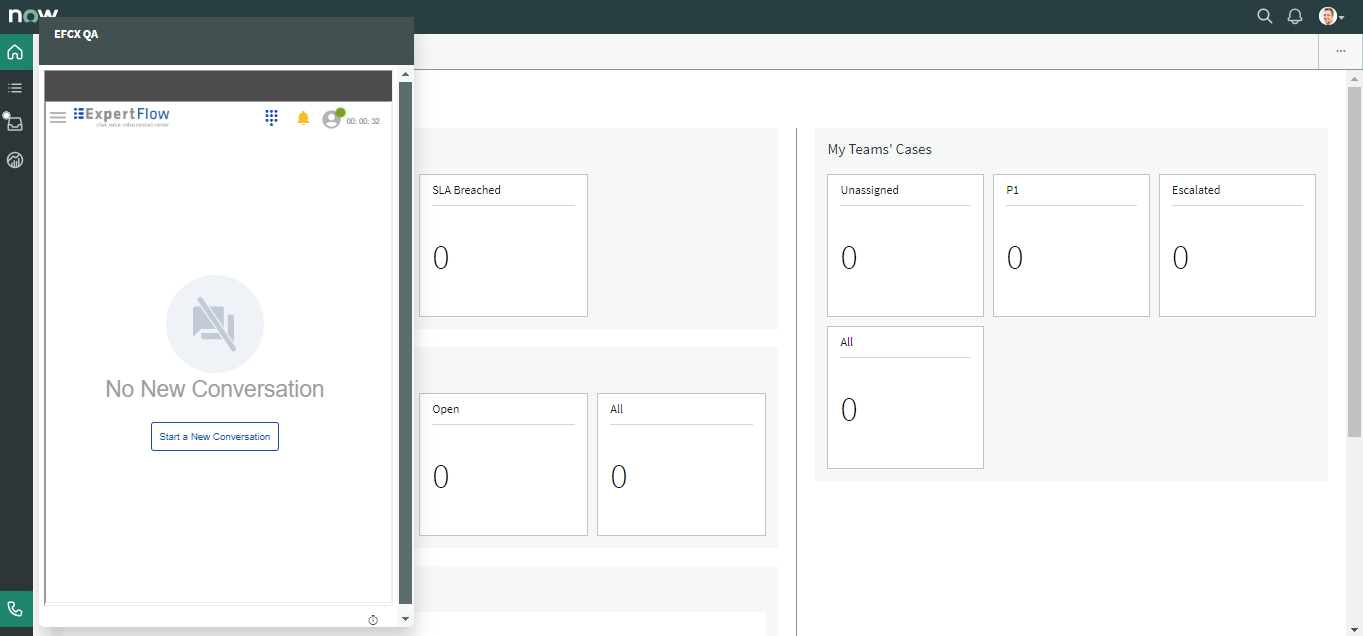Click the softphone panel scroll-down arrow
This screenshot has width=1363, height=636.
[405, 619]
